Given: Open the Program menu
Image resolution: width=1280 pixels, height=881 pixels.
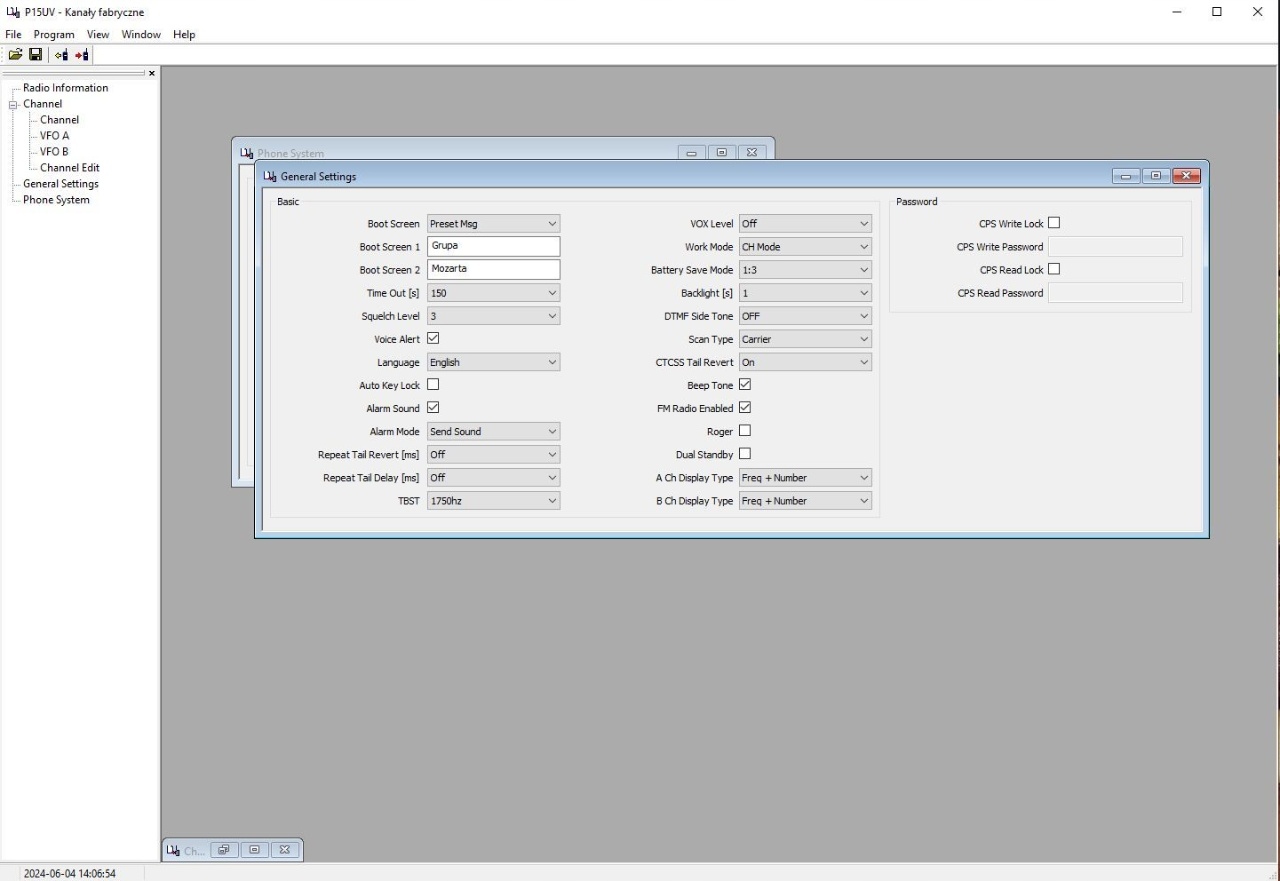Looking at the screenshot, I should point(54,34).
